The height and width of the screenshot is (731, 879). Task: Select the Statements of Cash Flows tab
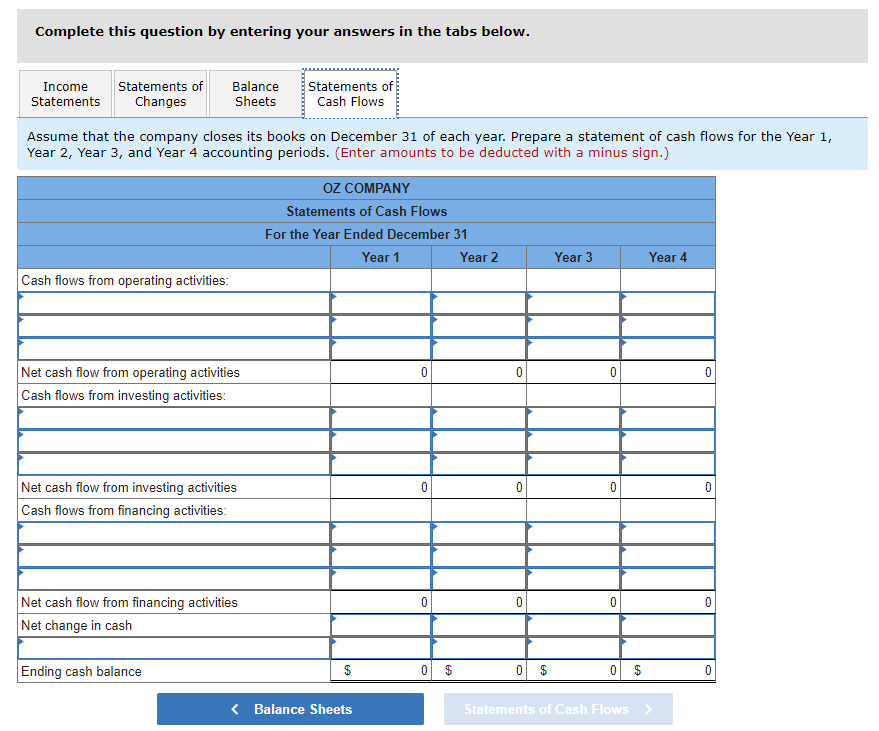(350, 94)
